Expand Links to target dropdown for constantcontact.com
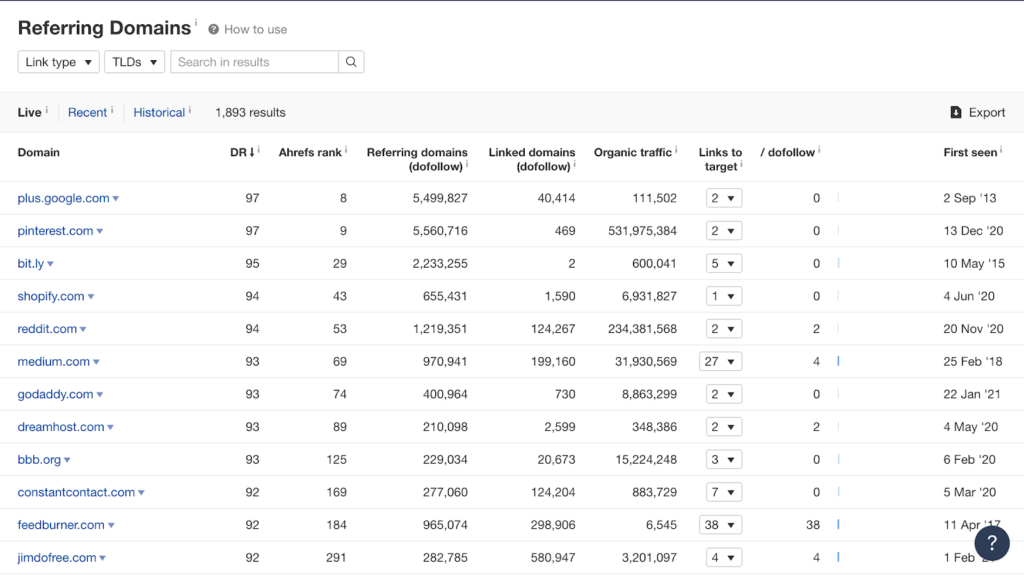This screenshot has width=1024, height=575. click(724, 492)
